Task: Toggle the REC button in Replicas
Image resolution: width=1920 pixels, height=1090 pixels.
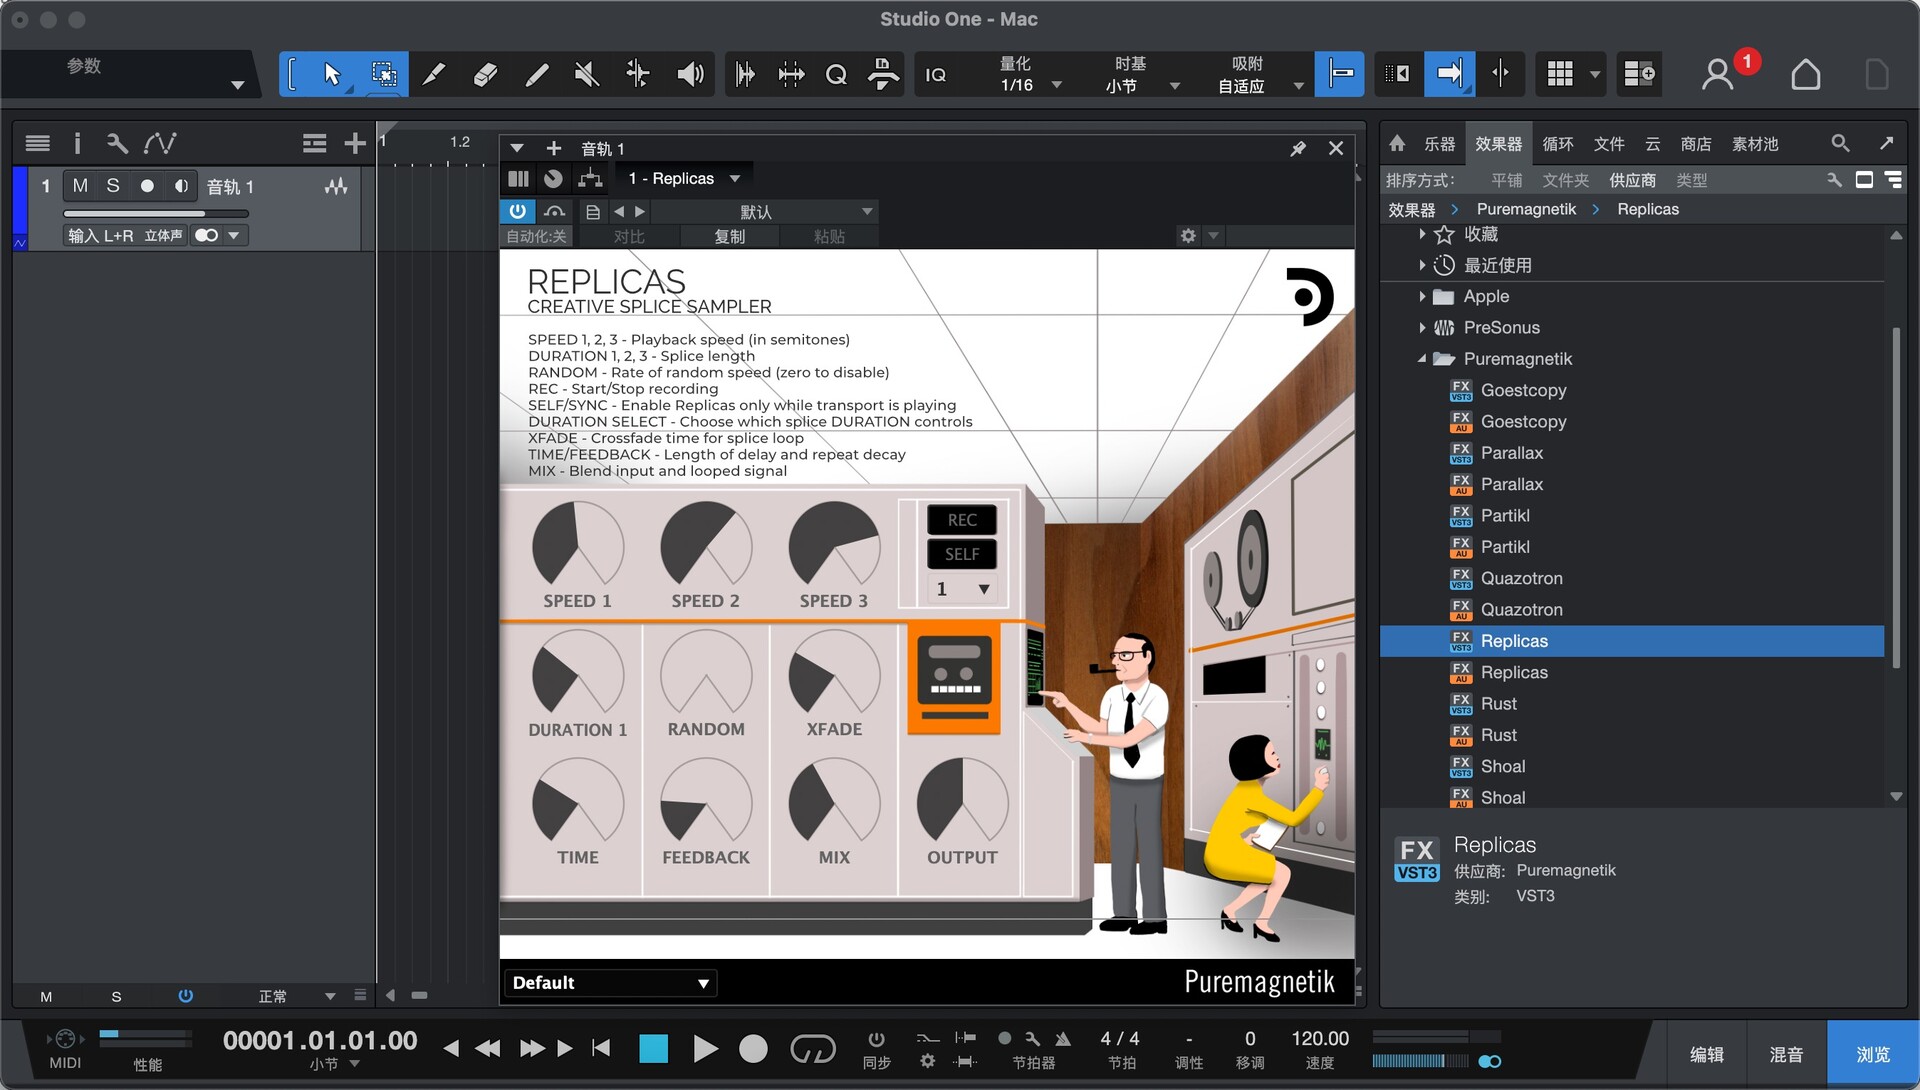Action: tap(962, 520)
